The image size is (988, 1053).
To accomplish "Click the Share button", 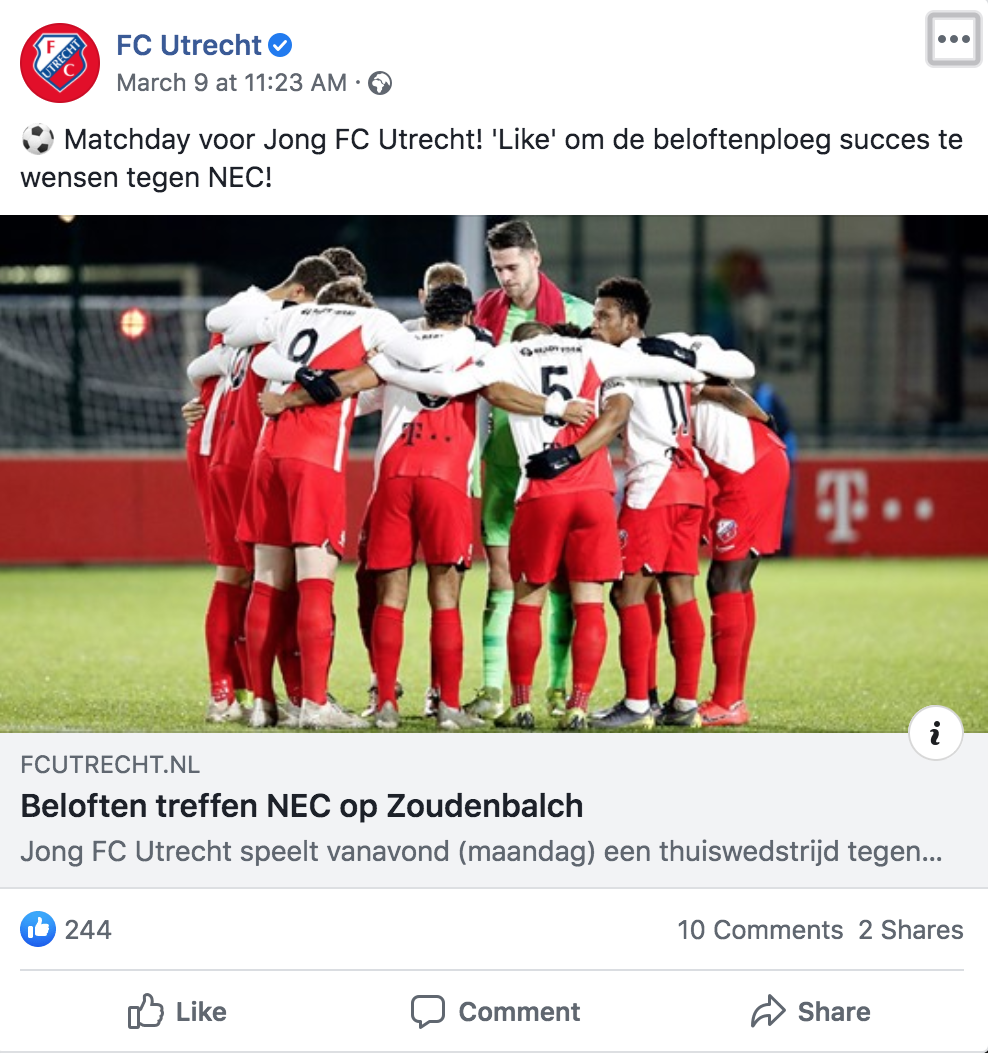I will (811, 1011).
